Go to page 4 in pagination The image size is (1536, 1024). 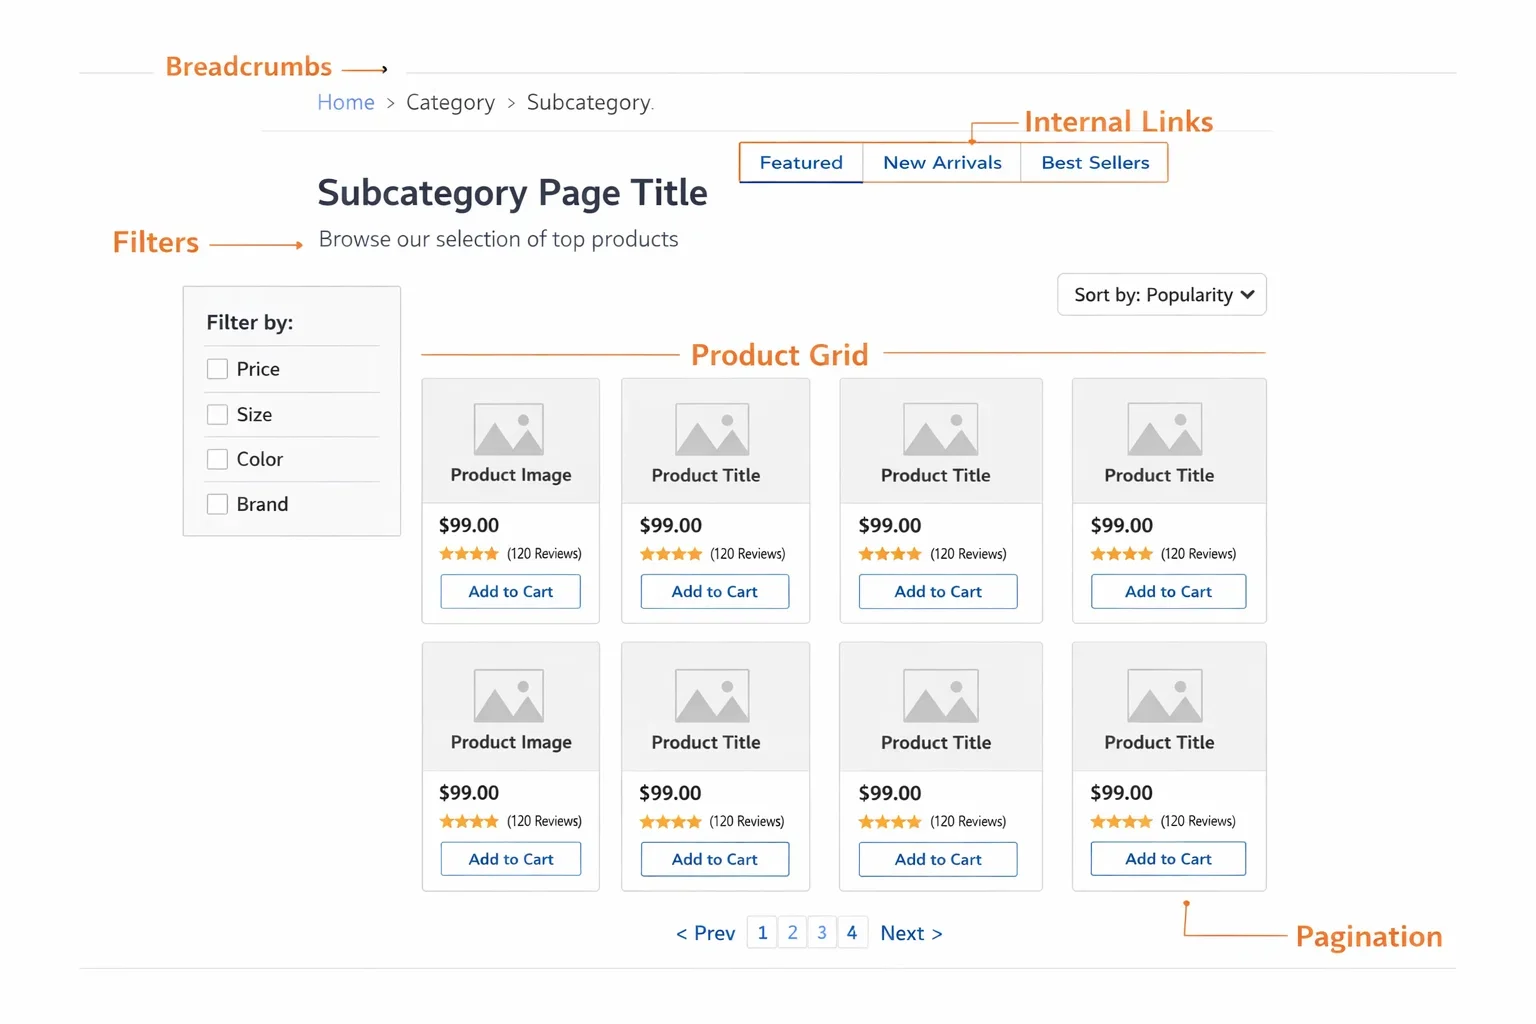[852, 932]
